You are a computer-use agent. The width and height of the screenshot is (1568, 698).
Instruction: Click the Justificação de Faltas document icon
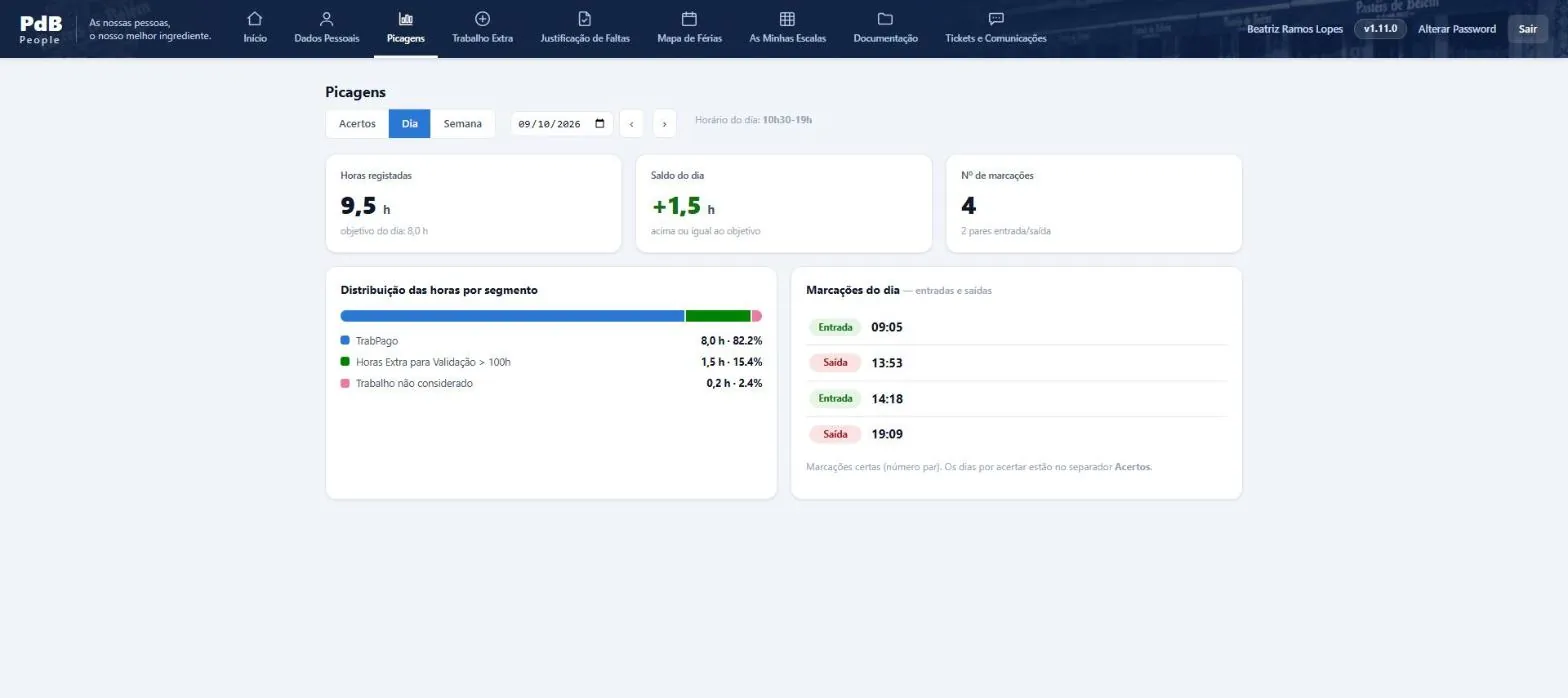click(x=585, y=18)
